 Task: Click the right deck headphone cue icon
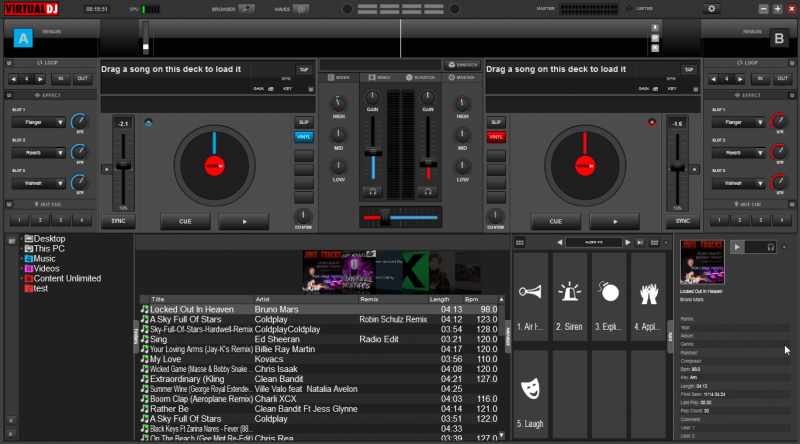pyautogui.click(x=428, y=192)
